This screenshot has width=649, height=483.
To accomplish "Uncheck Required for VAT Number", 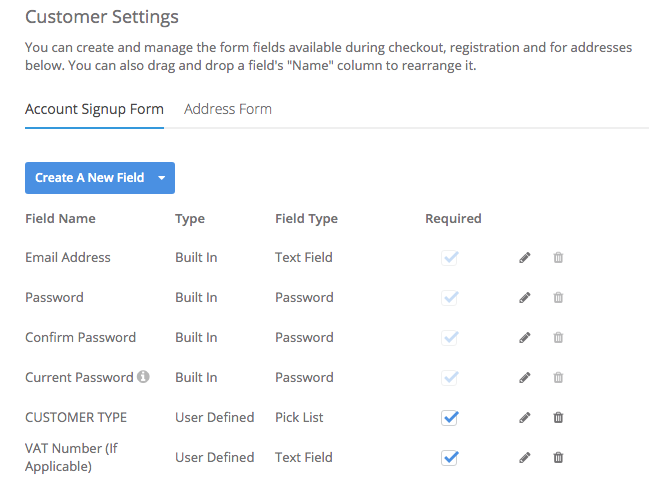I will pyautogui.click(x=450, y=458).
